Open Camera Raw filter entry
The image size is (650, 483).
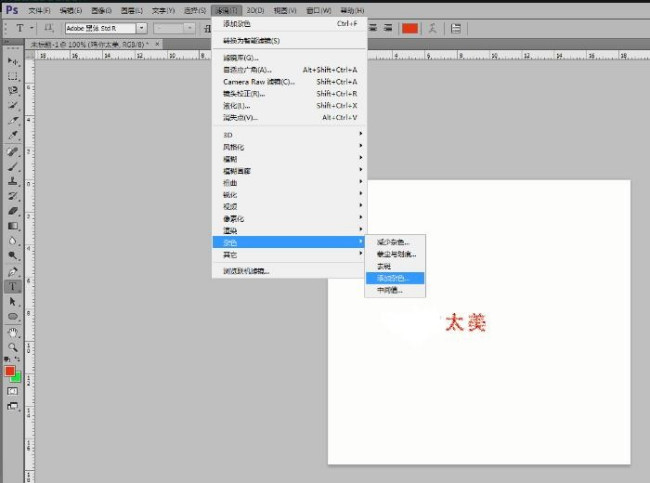[x=258, y=82]
